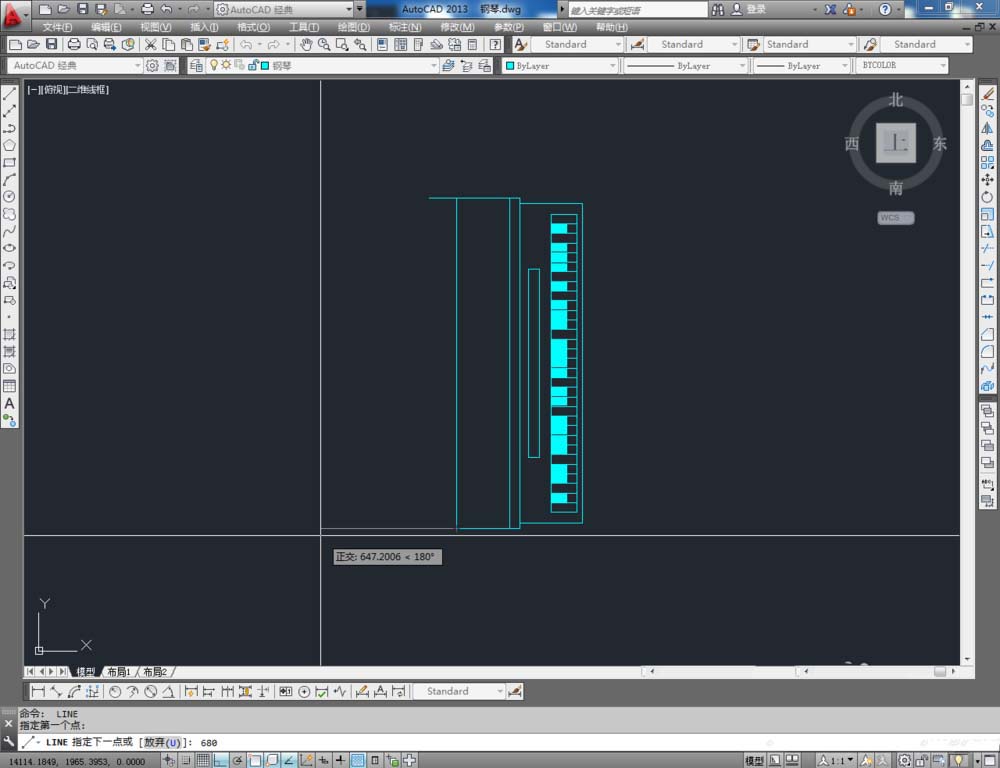
Task: Toggle the layer on/off lightbulb icon
Action: 214,65
